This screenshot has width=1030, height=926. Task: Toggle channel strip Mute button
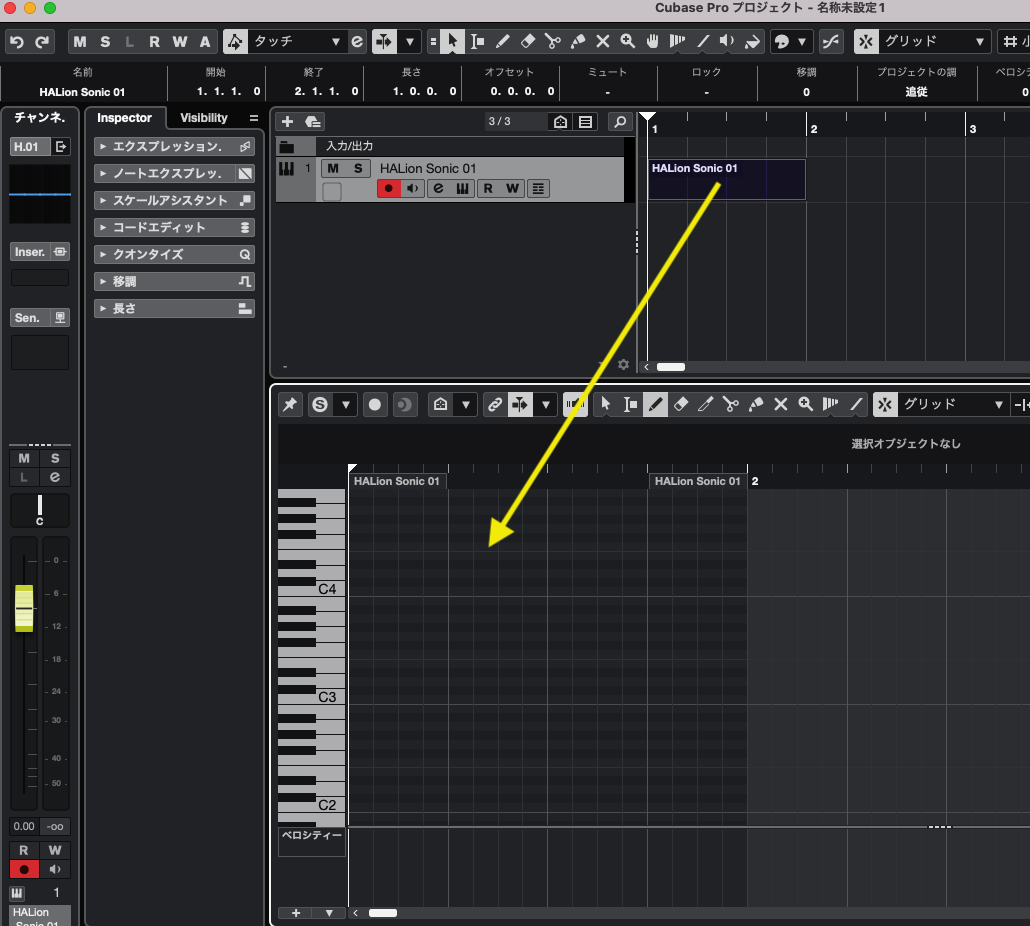click(x=24, y=458)
